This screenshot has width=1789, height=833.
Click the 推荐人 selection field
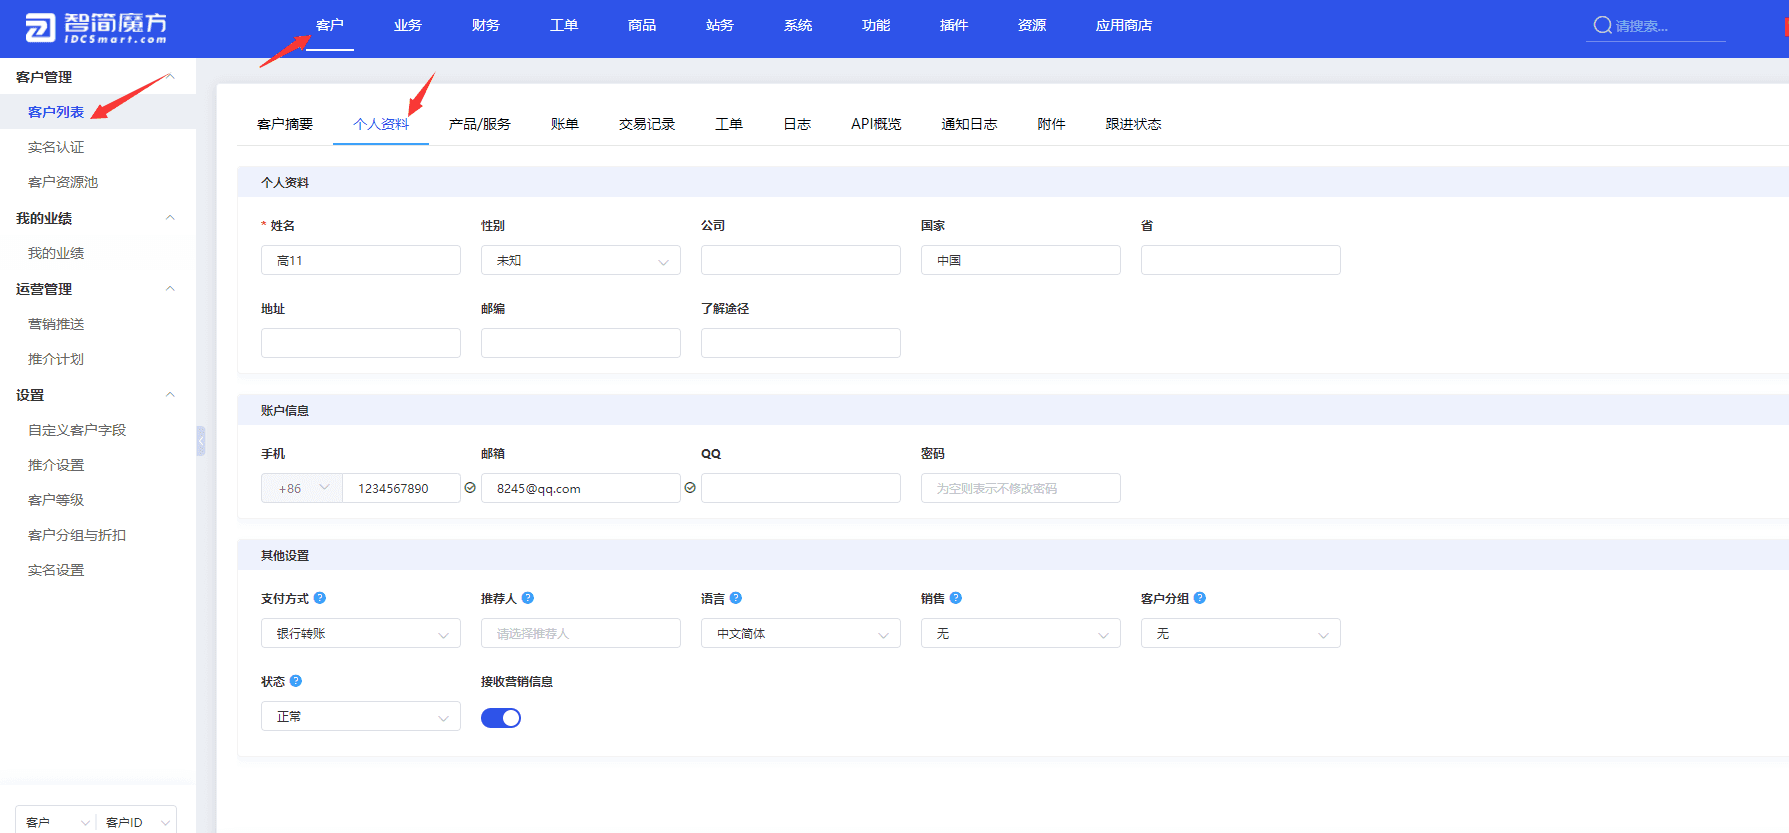pos(581,633)
